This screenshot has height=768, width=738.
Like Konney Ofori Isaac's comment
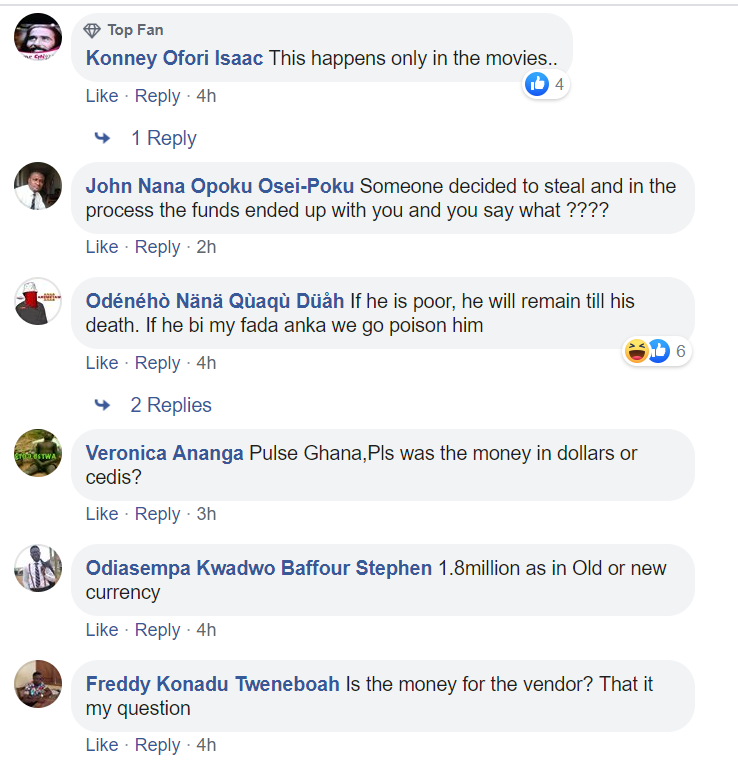(x=102, y=96)
